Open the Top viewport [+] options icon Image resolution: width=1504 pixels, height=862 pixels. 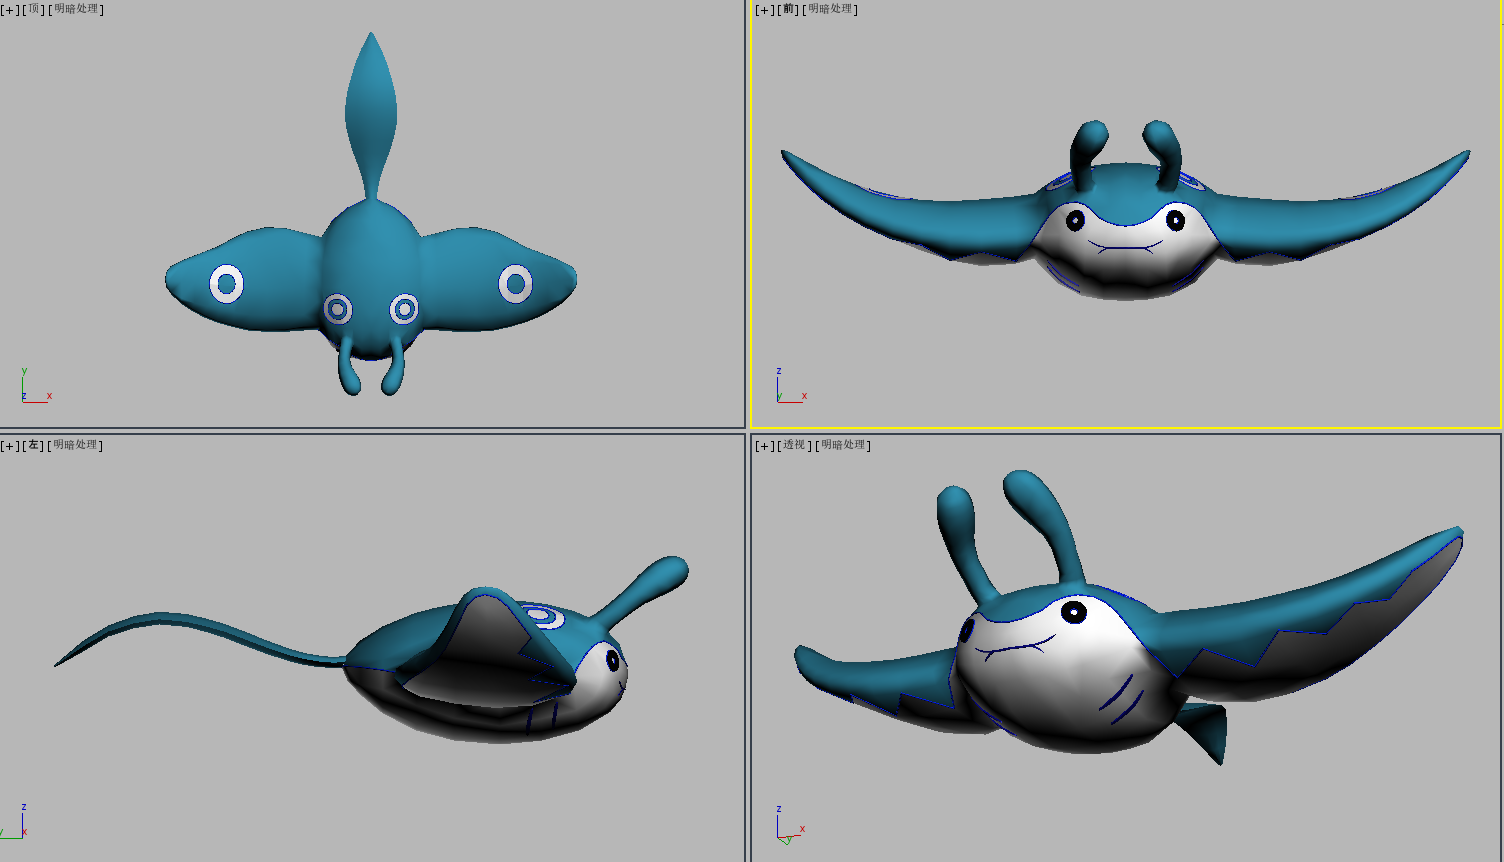click(x=8, y=9)
